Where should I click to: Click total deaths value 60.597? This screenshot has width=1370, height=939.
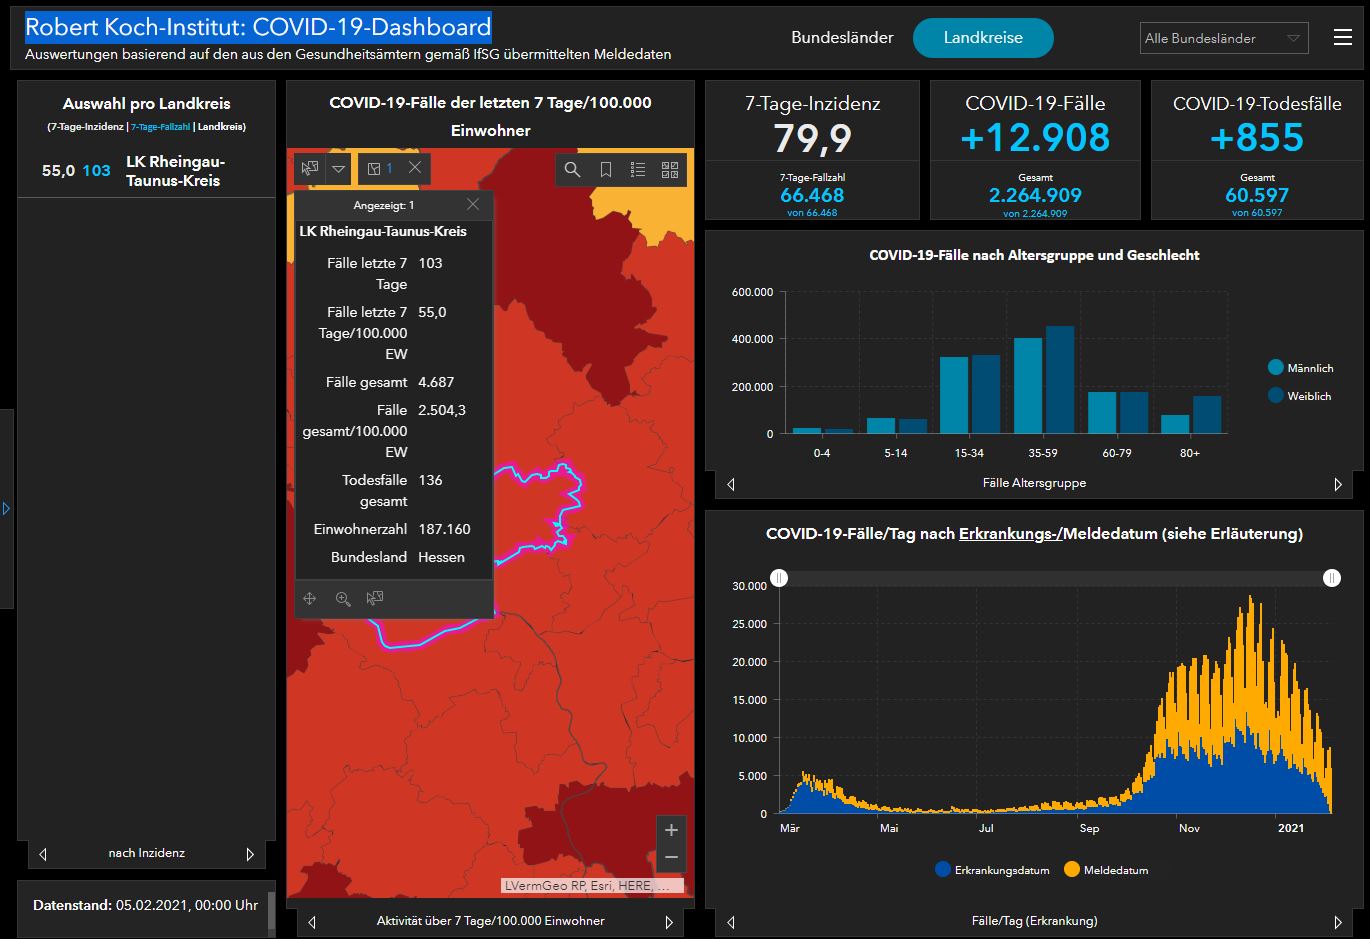(x=1257, y=196)
